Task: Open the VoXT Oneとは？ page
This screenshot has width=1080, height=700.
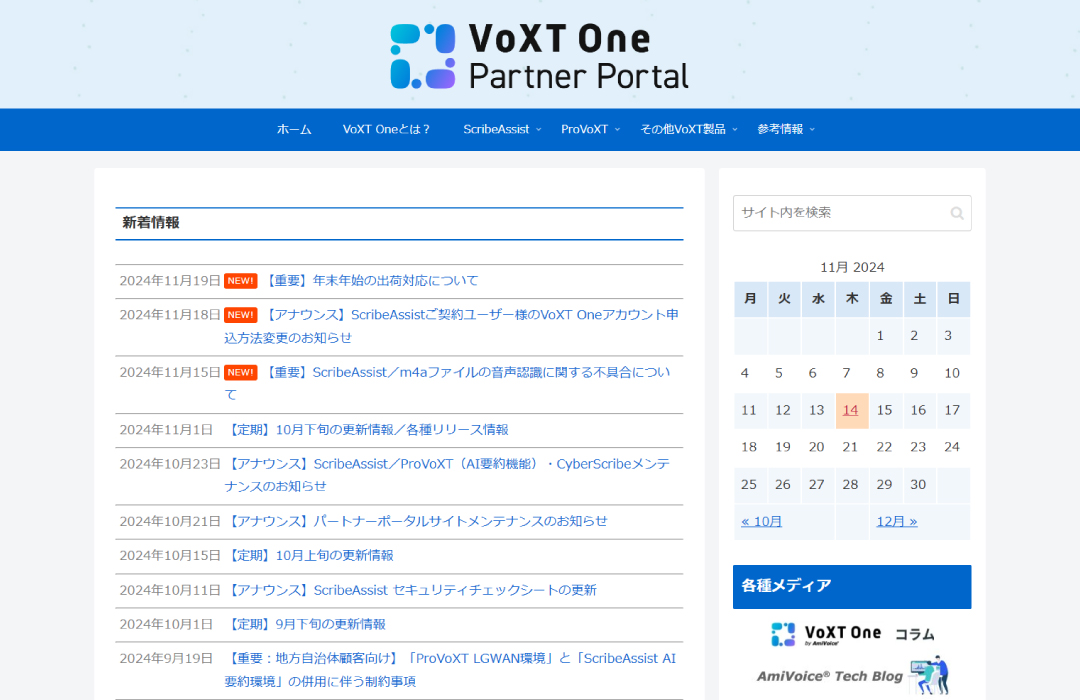Action: coord(386,130)
